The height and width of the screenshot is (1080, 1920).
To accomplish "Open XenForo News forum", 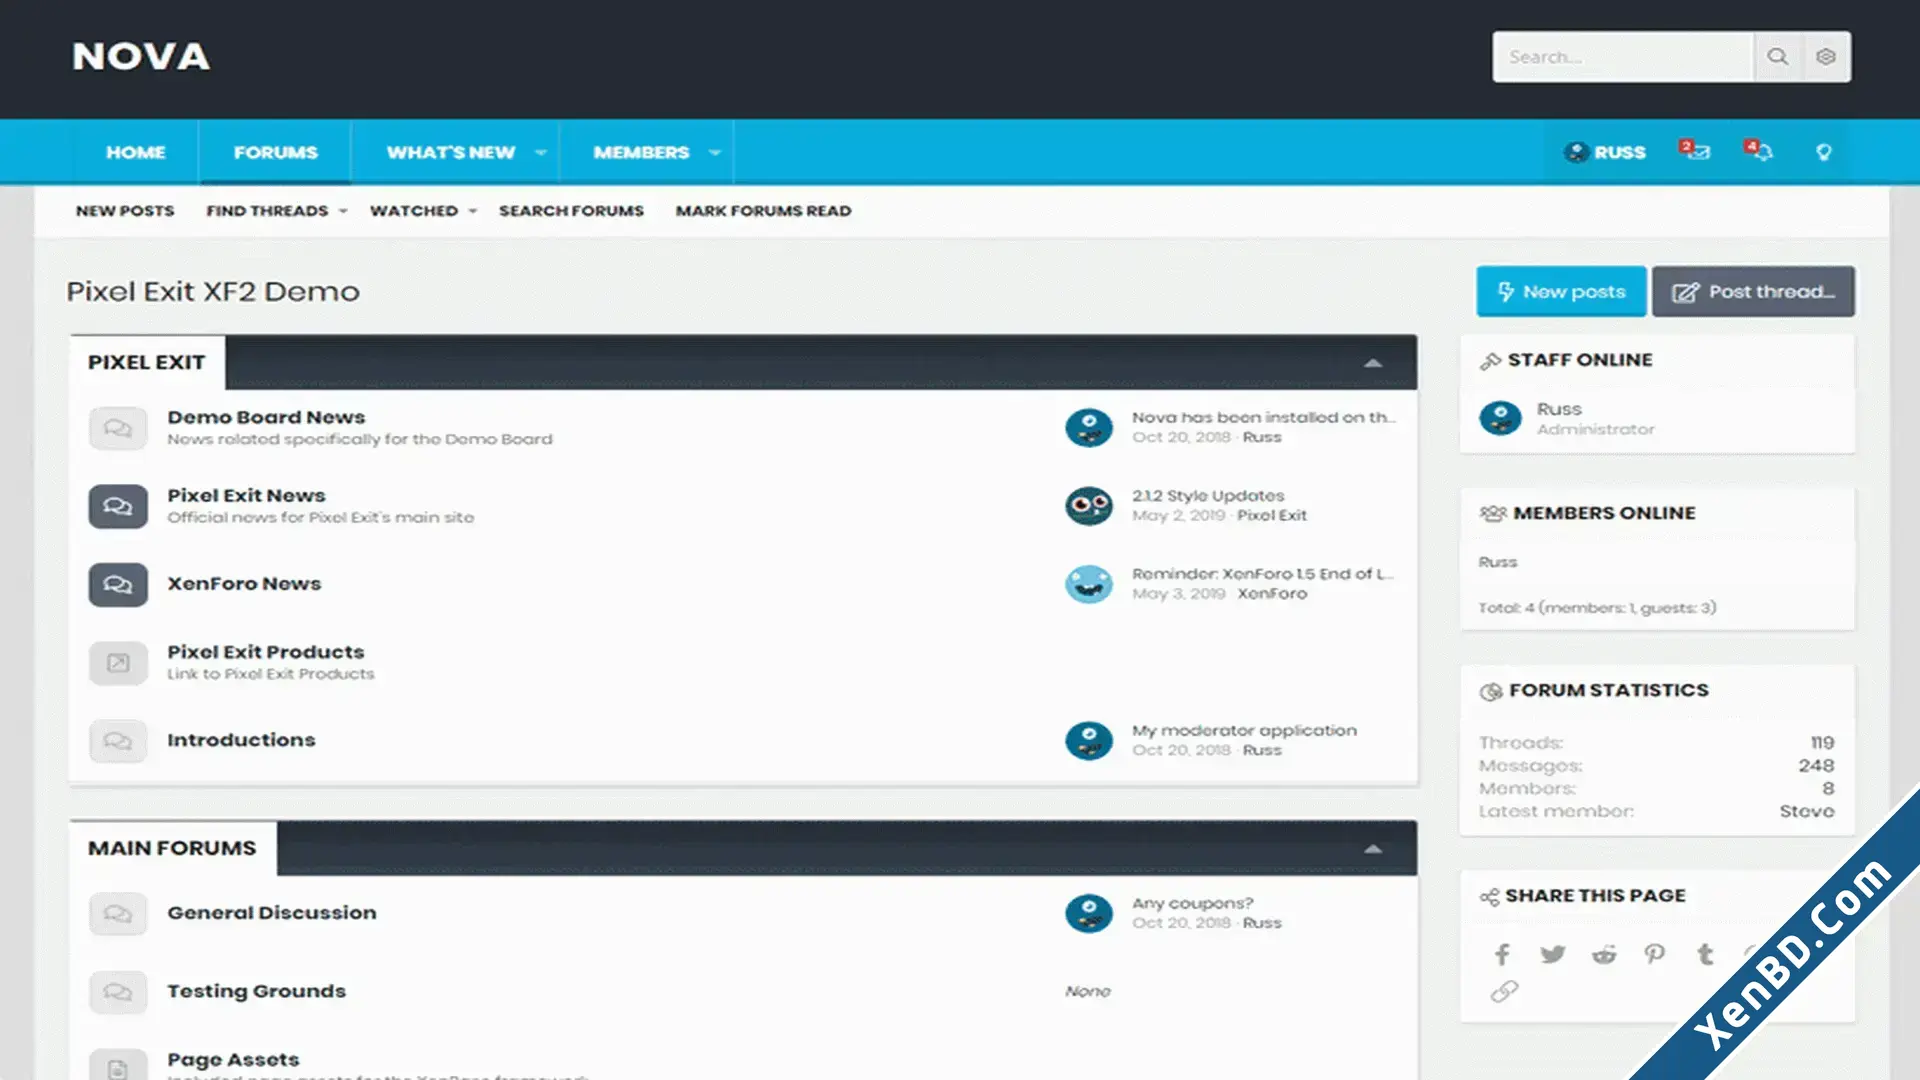I will tap(244, 583).
